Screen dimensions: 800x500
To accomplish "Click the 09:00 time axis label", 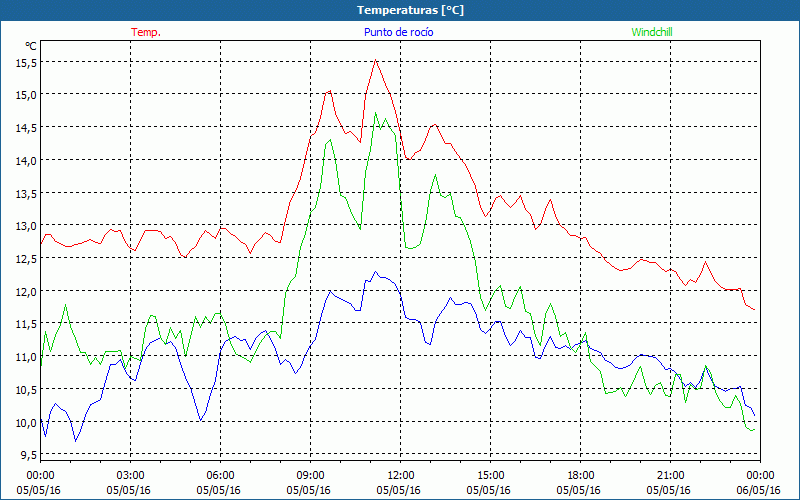I will click(310, 475).
